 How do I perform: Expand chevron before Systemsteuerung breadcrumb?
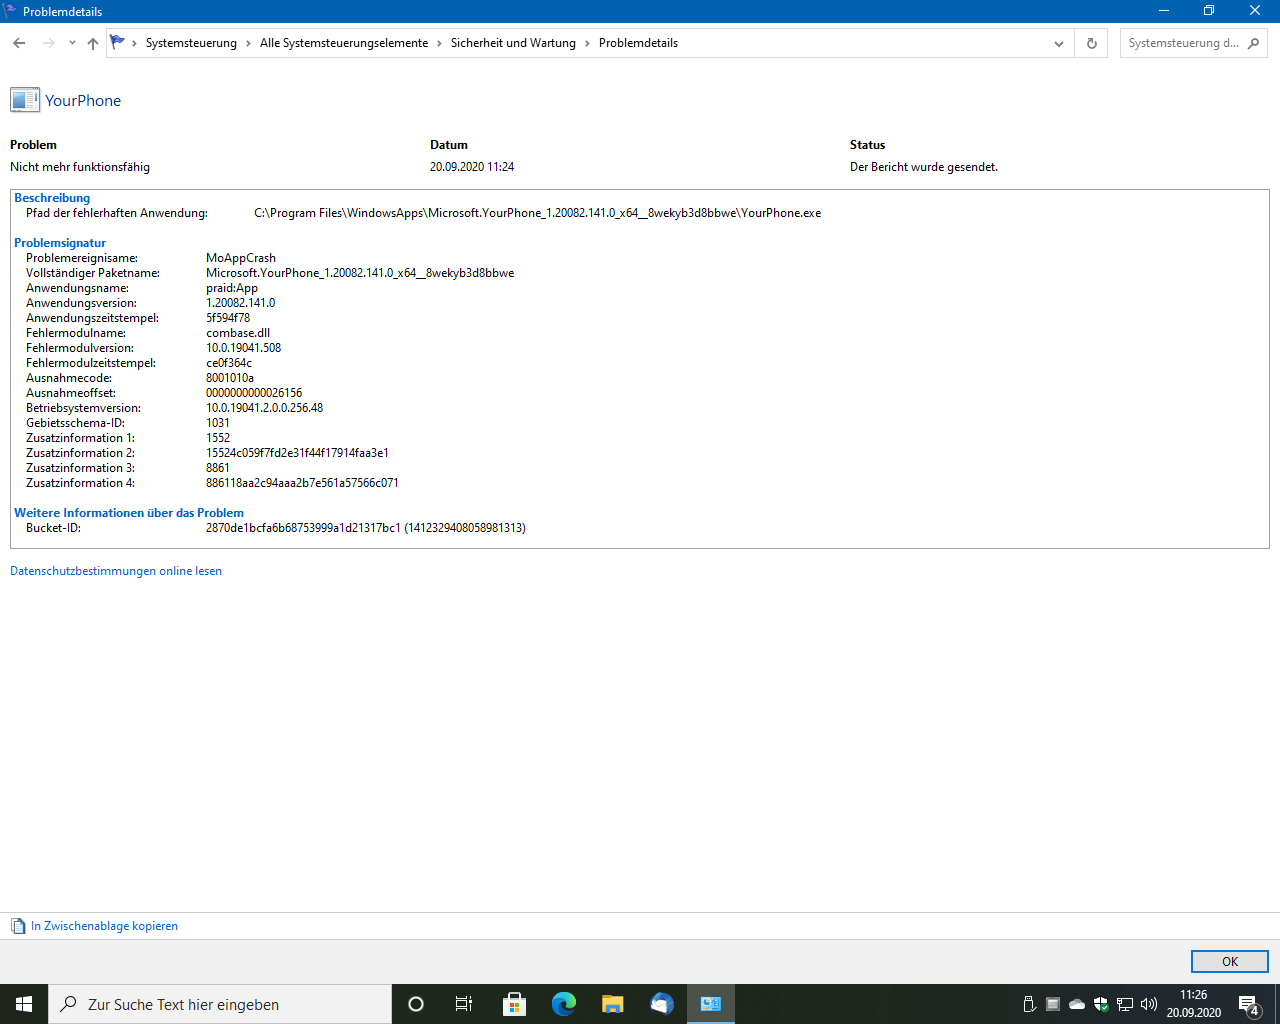pyautogui.click(x=134, y=43)
